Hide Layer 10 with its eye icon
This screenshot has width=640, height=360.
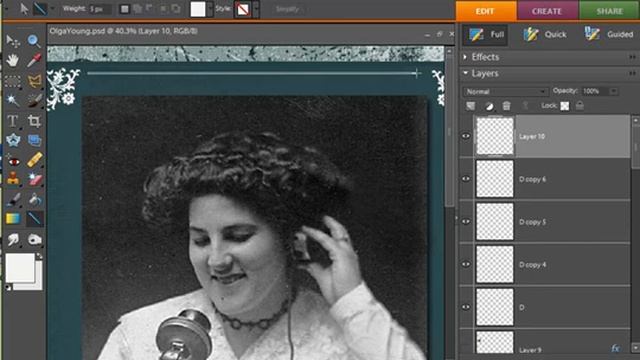pos(466,136)
